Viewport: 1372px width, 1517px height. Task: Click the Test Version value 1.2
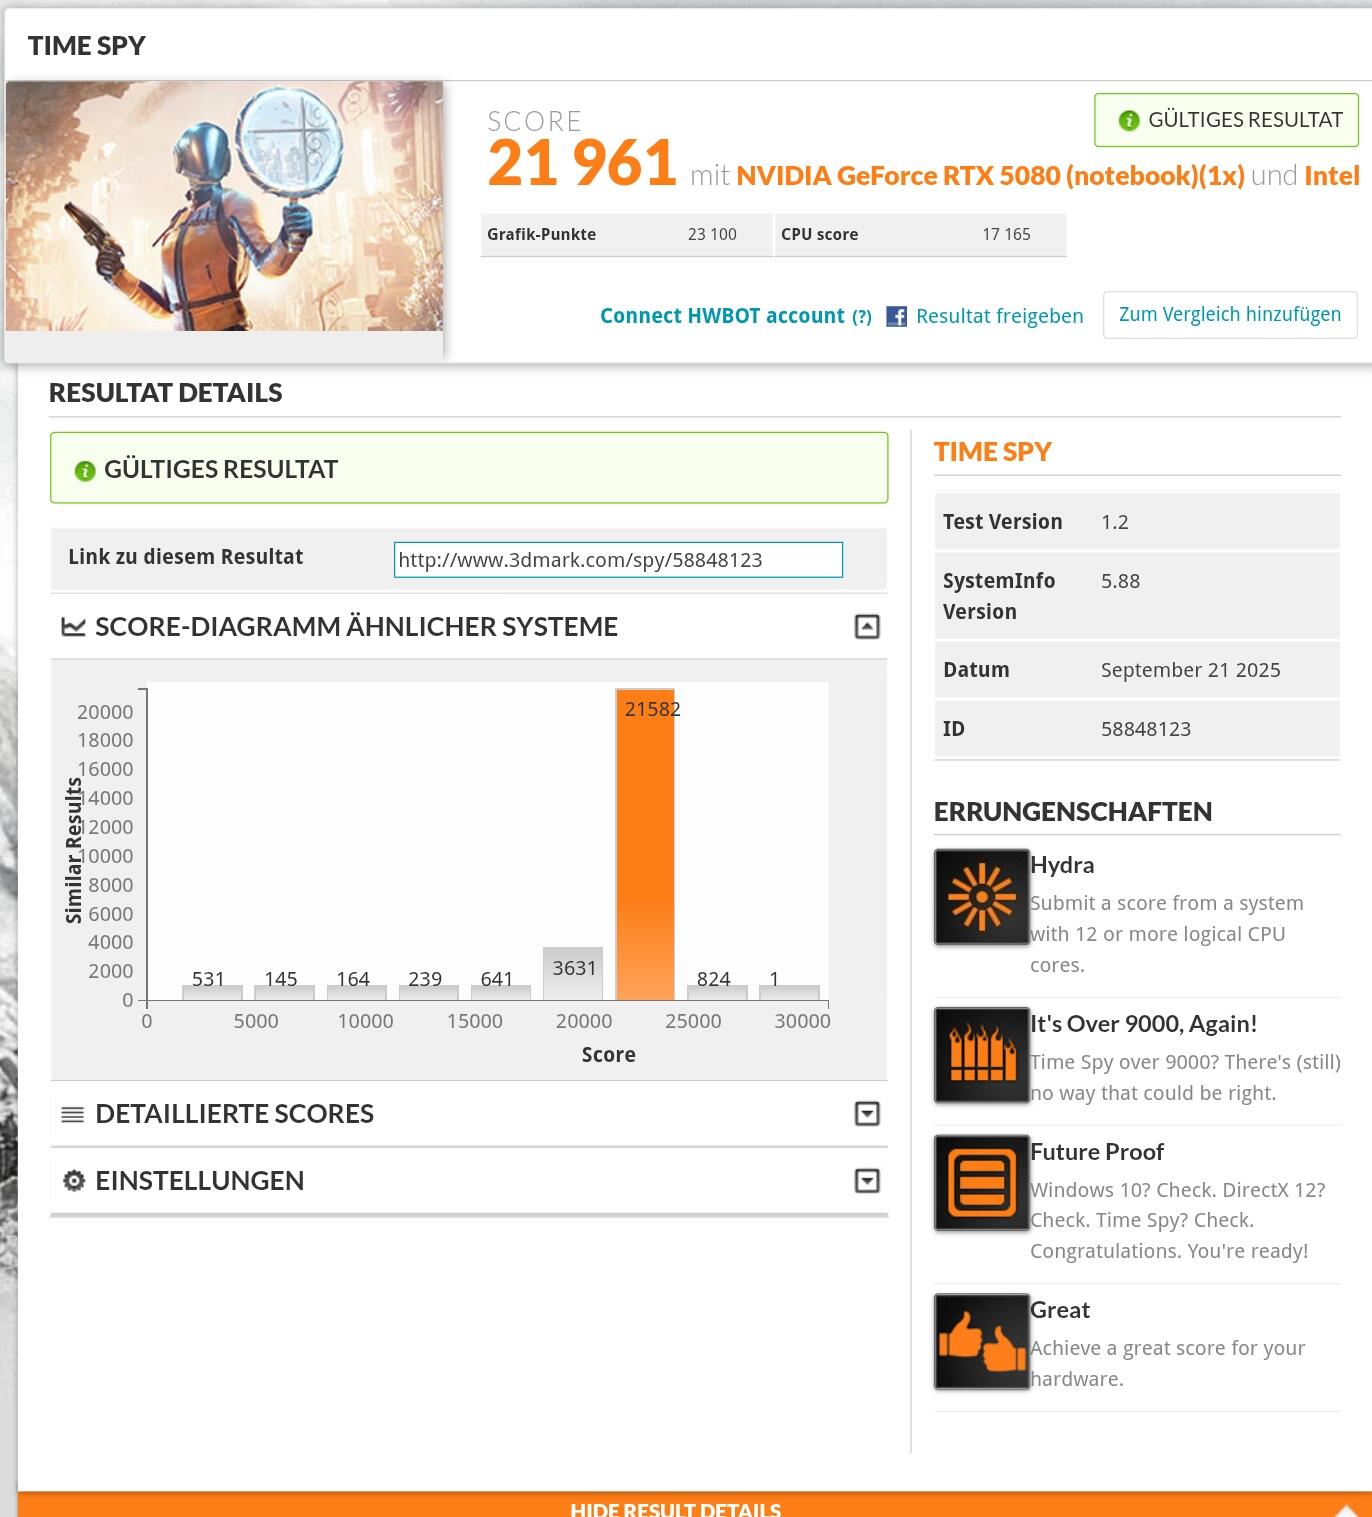point(1114,522)
